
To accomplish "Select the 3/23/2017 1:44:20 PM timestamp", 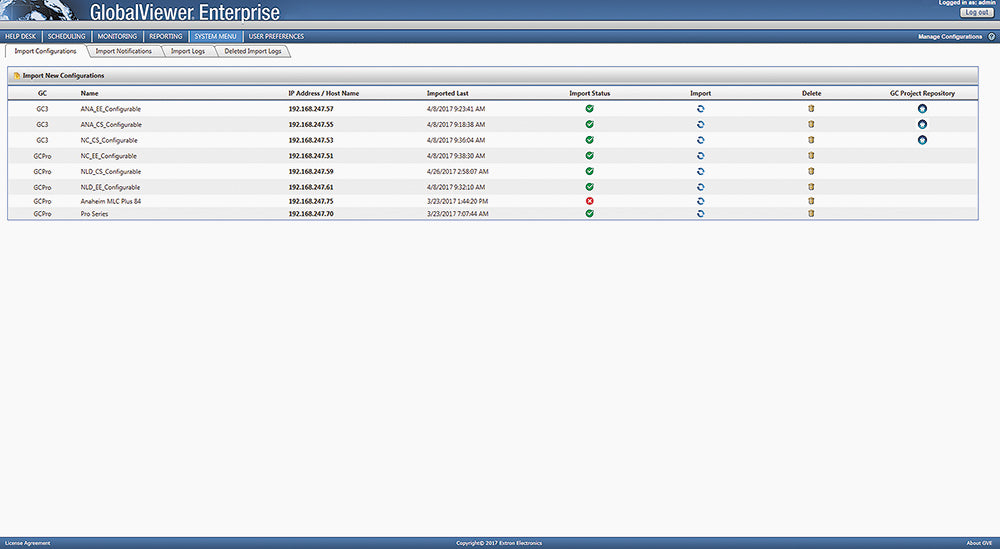I will tap(457, 201).
